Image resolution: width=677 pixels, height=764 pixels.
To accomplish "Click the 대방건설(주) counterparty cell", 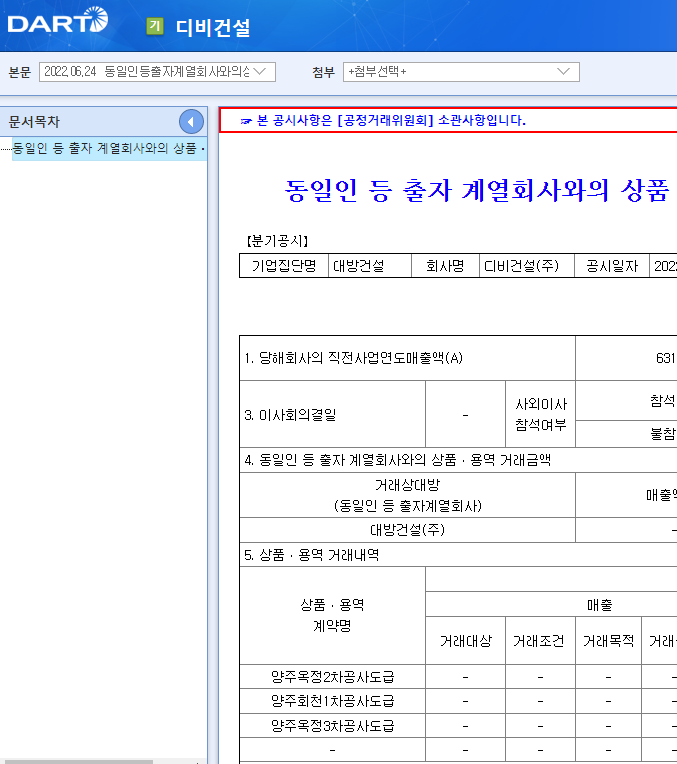I will click(407, 530).
